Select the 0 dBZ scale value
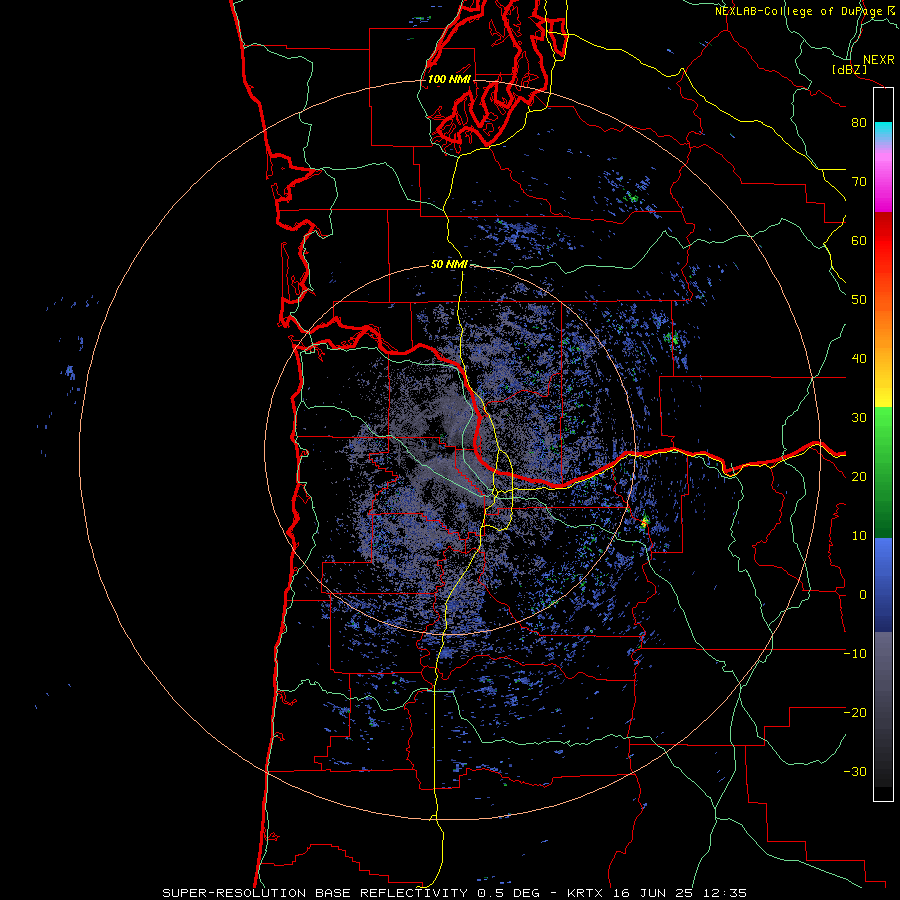The width and height of the screenshot is (900, 900). [x=863, y=595]
